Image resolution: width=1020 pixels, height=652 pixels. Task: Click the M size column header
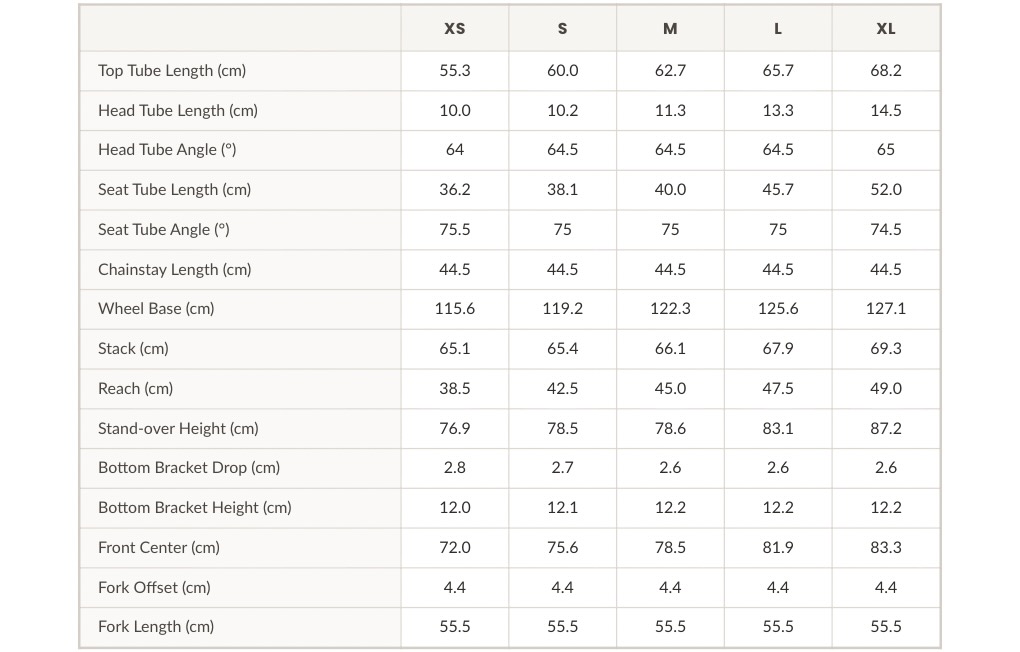(x=670, y=29)
